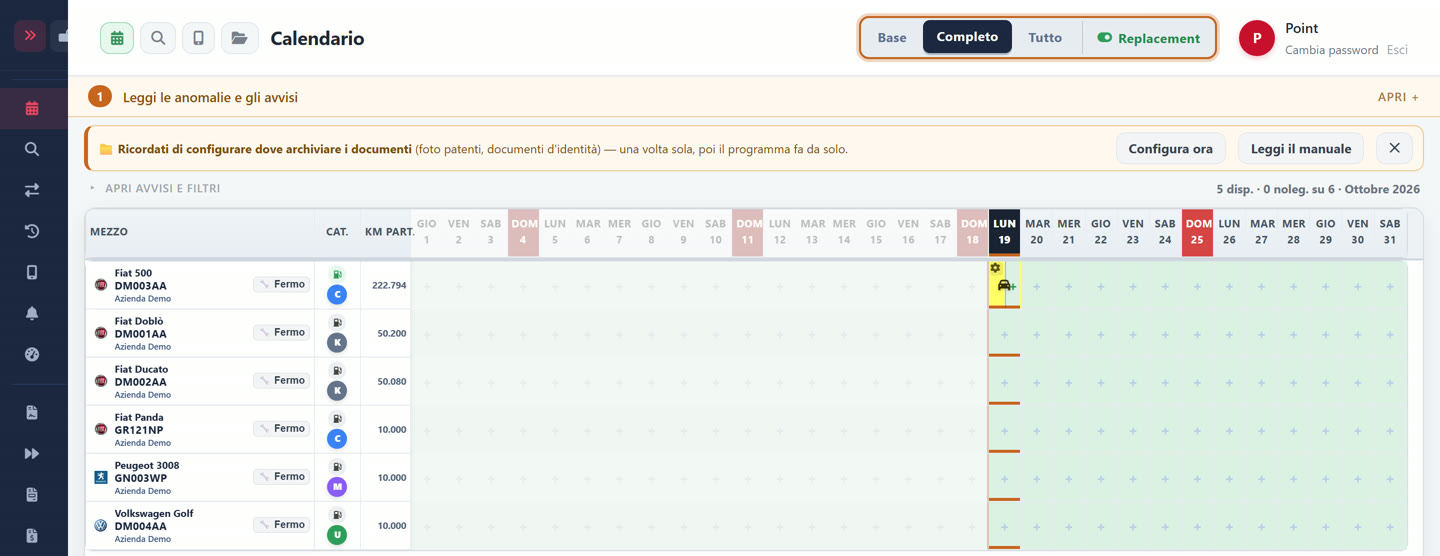Click the green U category badge for Volkswagen Golf
This screenshot has height=556, width=1440.
(x=337, y=535)
